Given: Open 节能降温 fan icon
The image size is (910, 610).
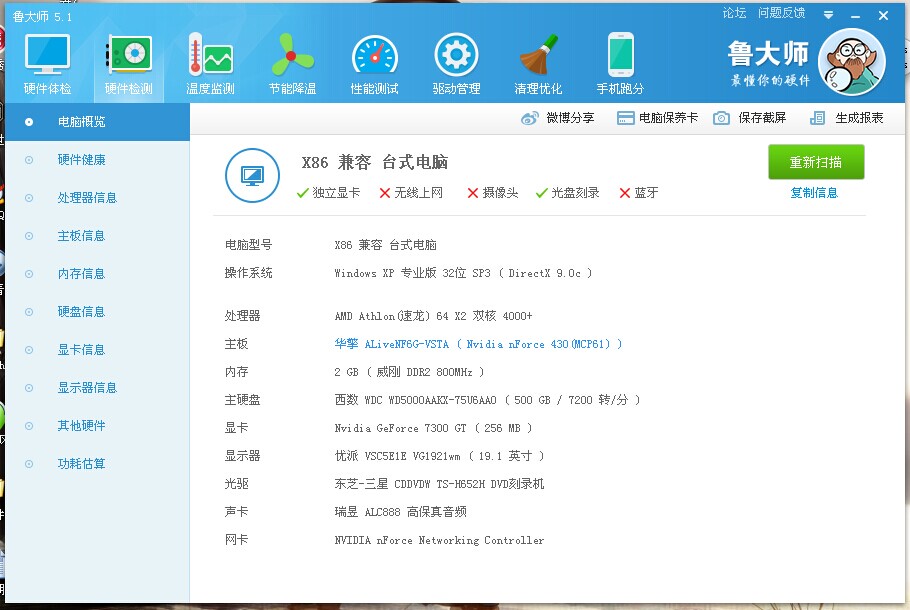Looking at the screenshot, I should tap(292, 54).
